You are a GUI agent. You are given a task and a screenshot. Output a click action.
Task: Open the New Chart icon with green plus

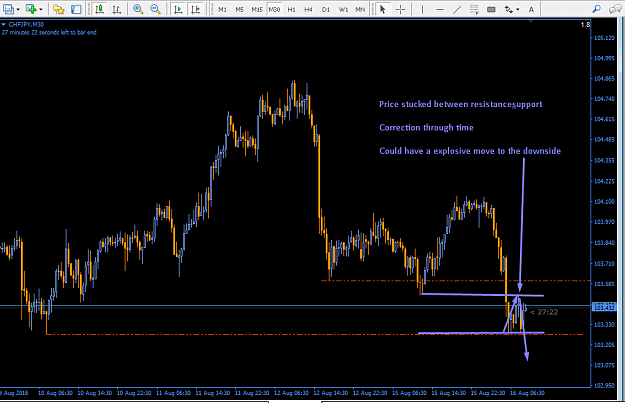[31, 9]
